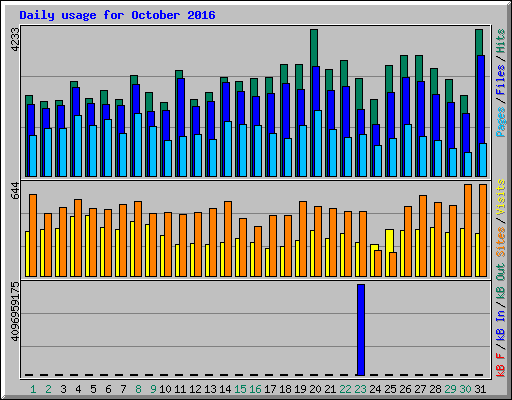Image resolution: width=512 pixels, height=400 pixels.
Task: Click day label 14 on the x-axis
Action: point(225,389)
